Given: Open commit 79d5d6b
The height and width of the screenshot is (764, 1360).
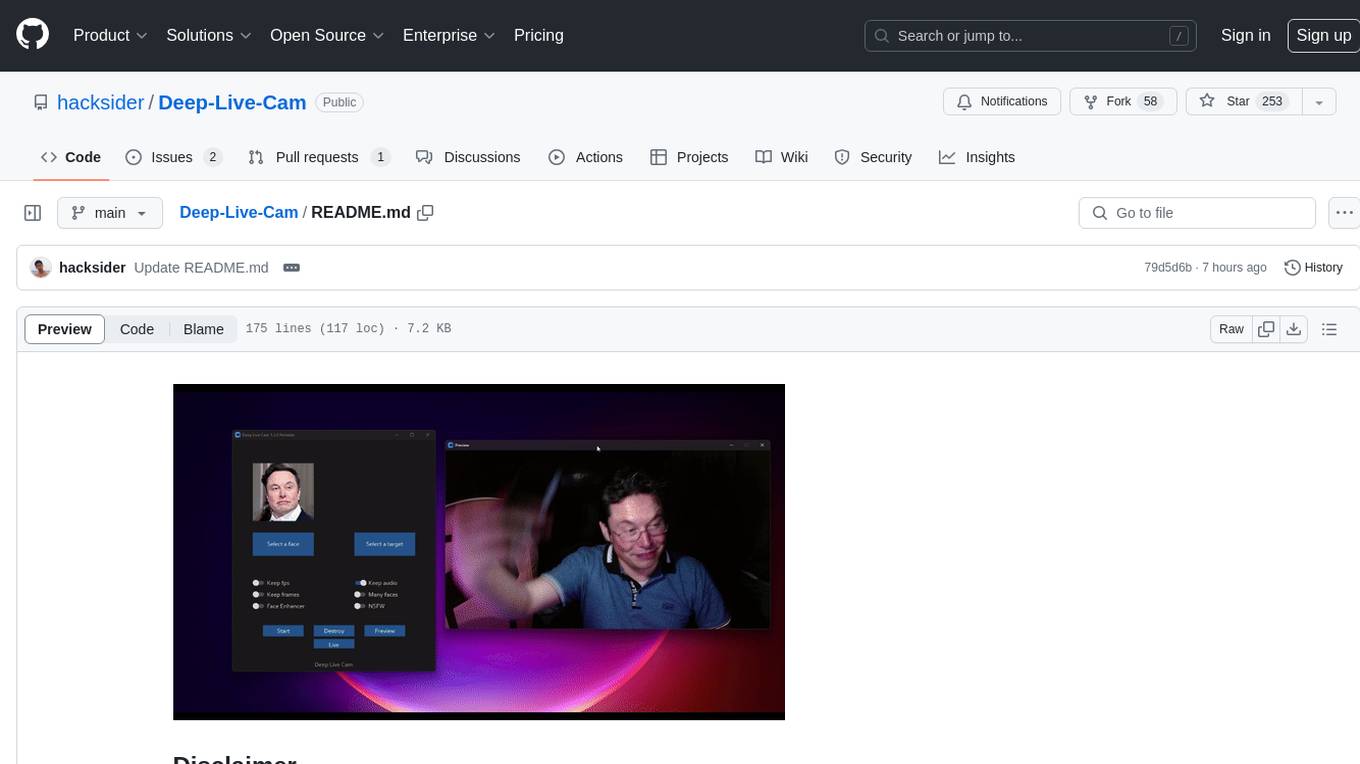Looking at the screenshot, I should 1167,268.
